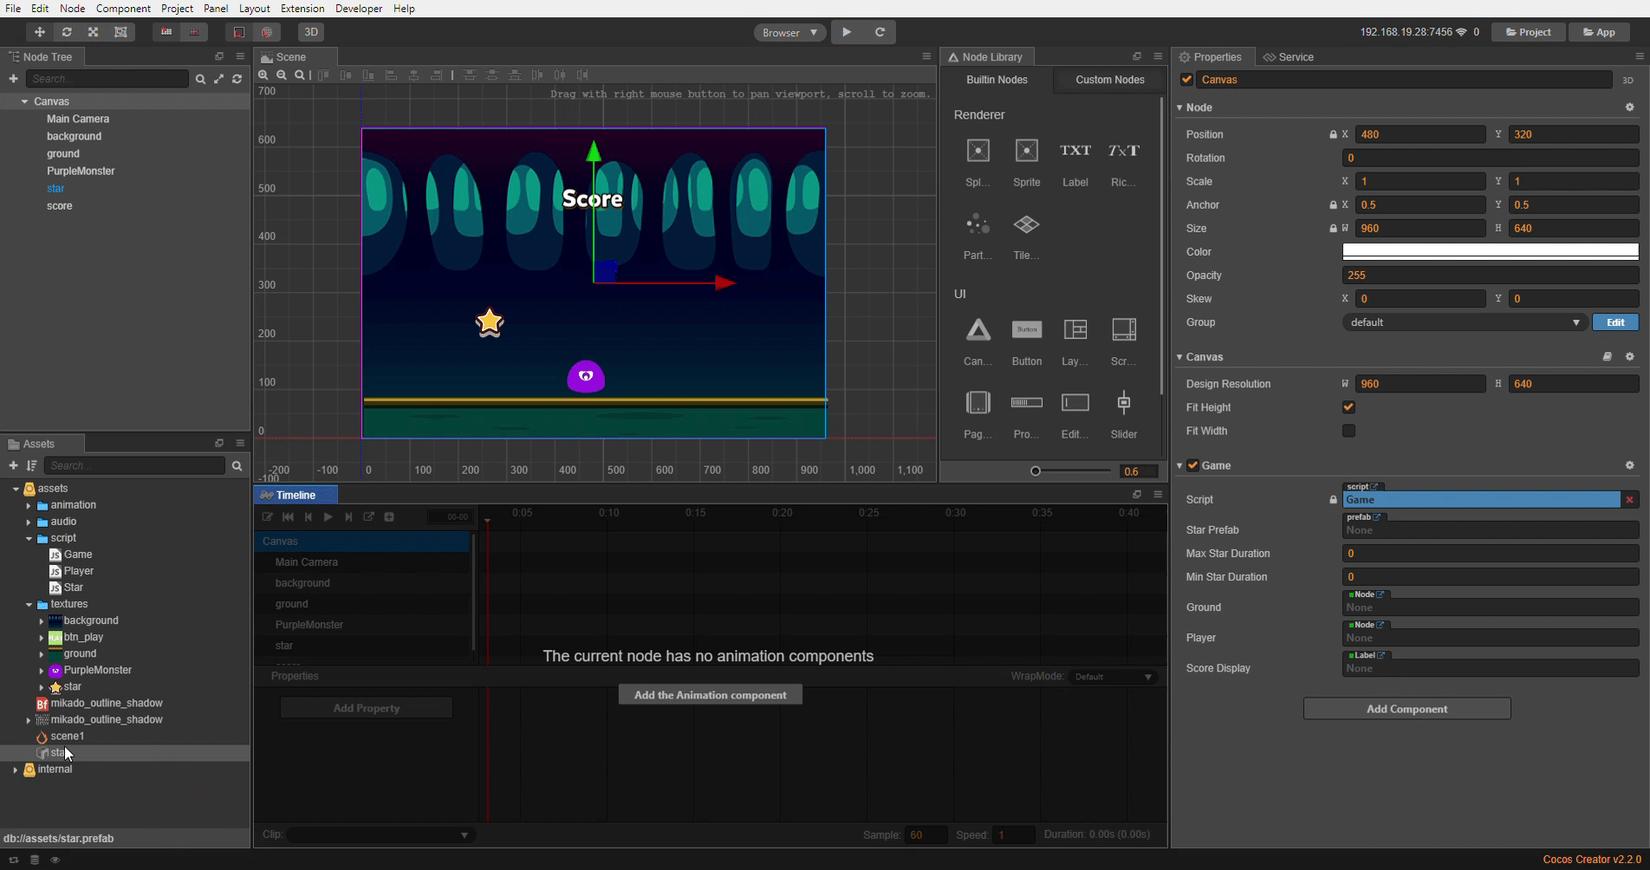1650x870 pixels.
Task: Collapse the textures folder in Assets
Action: click(29, 605)
